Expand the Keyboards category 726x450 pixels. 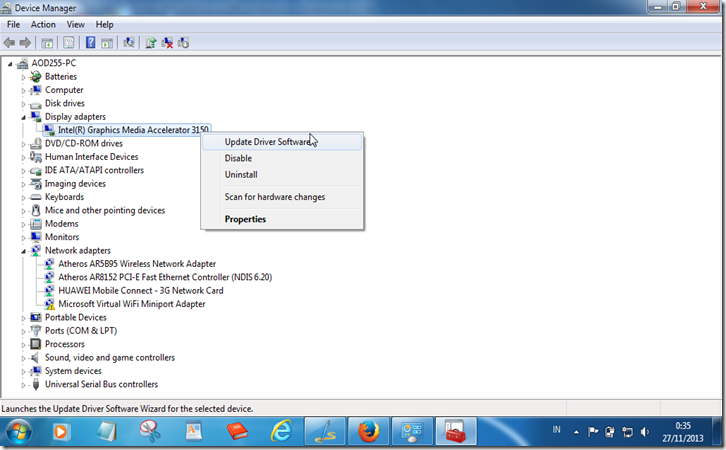(x=23, y=198)
